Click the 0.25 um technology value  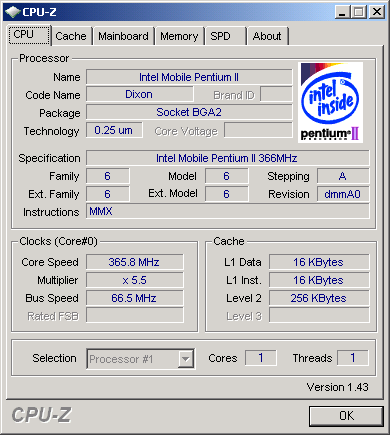coord(114,130)
